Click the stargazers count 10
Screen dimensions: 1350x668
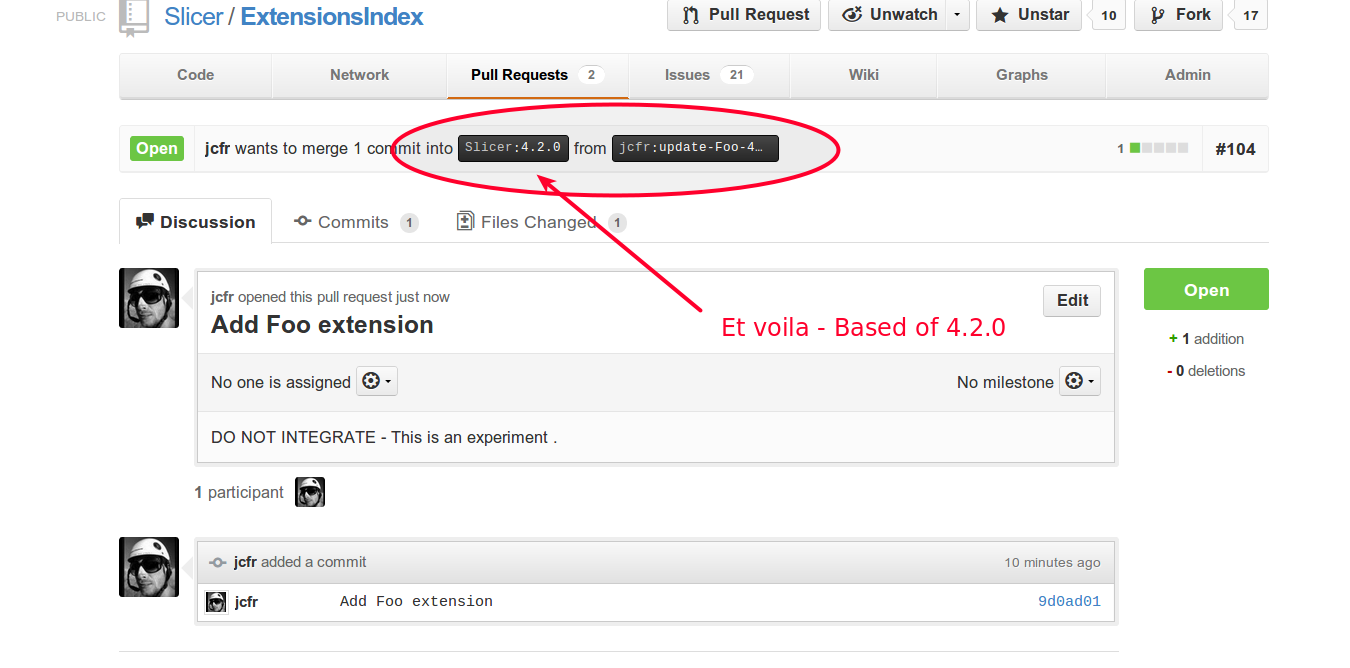click(1108, 16)
